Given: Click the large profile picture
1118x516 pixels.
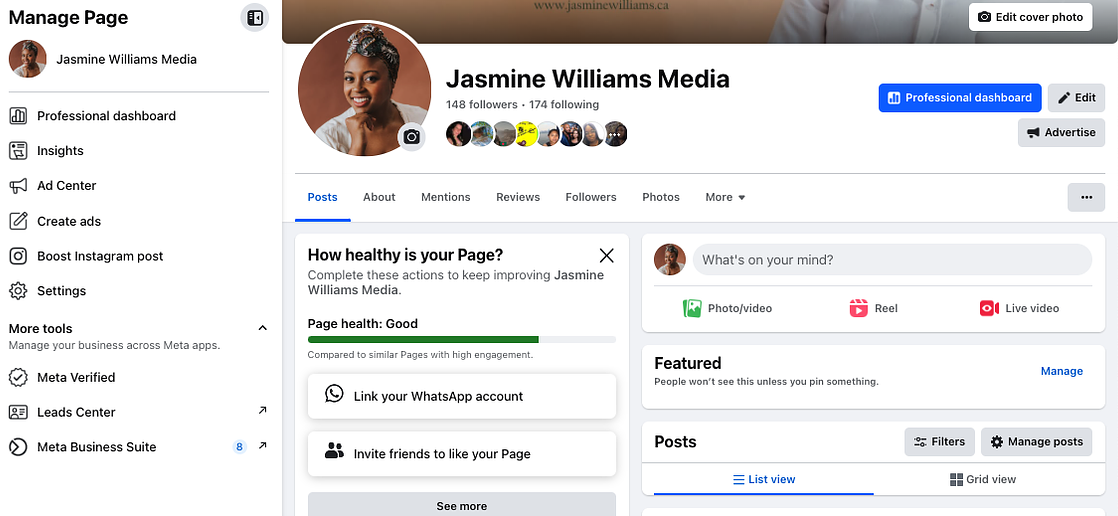Looking at the screenshot, I should (364, 89).
